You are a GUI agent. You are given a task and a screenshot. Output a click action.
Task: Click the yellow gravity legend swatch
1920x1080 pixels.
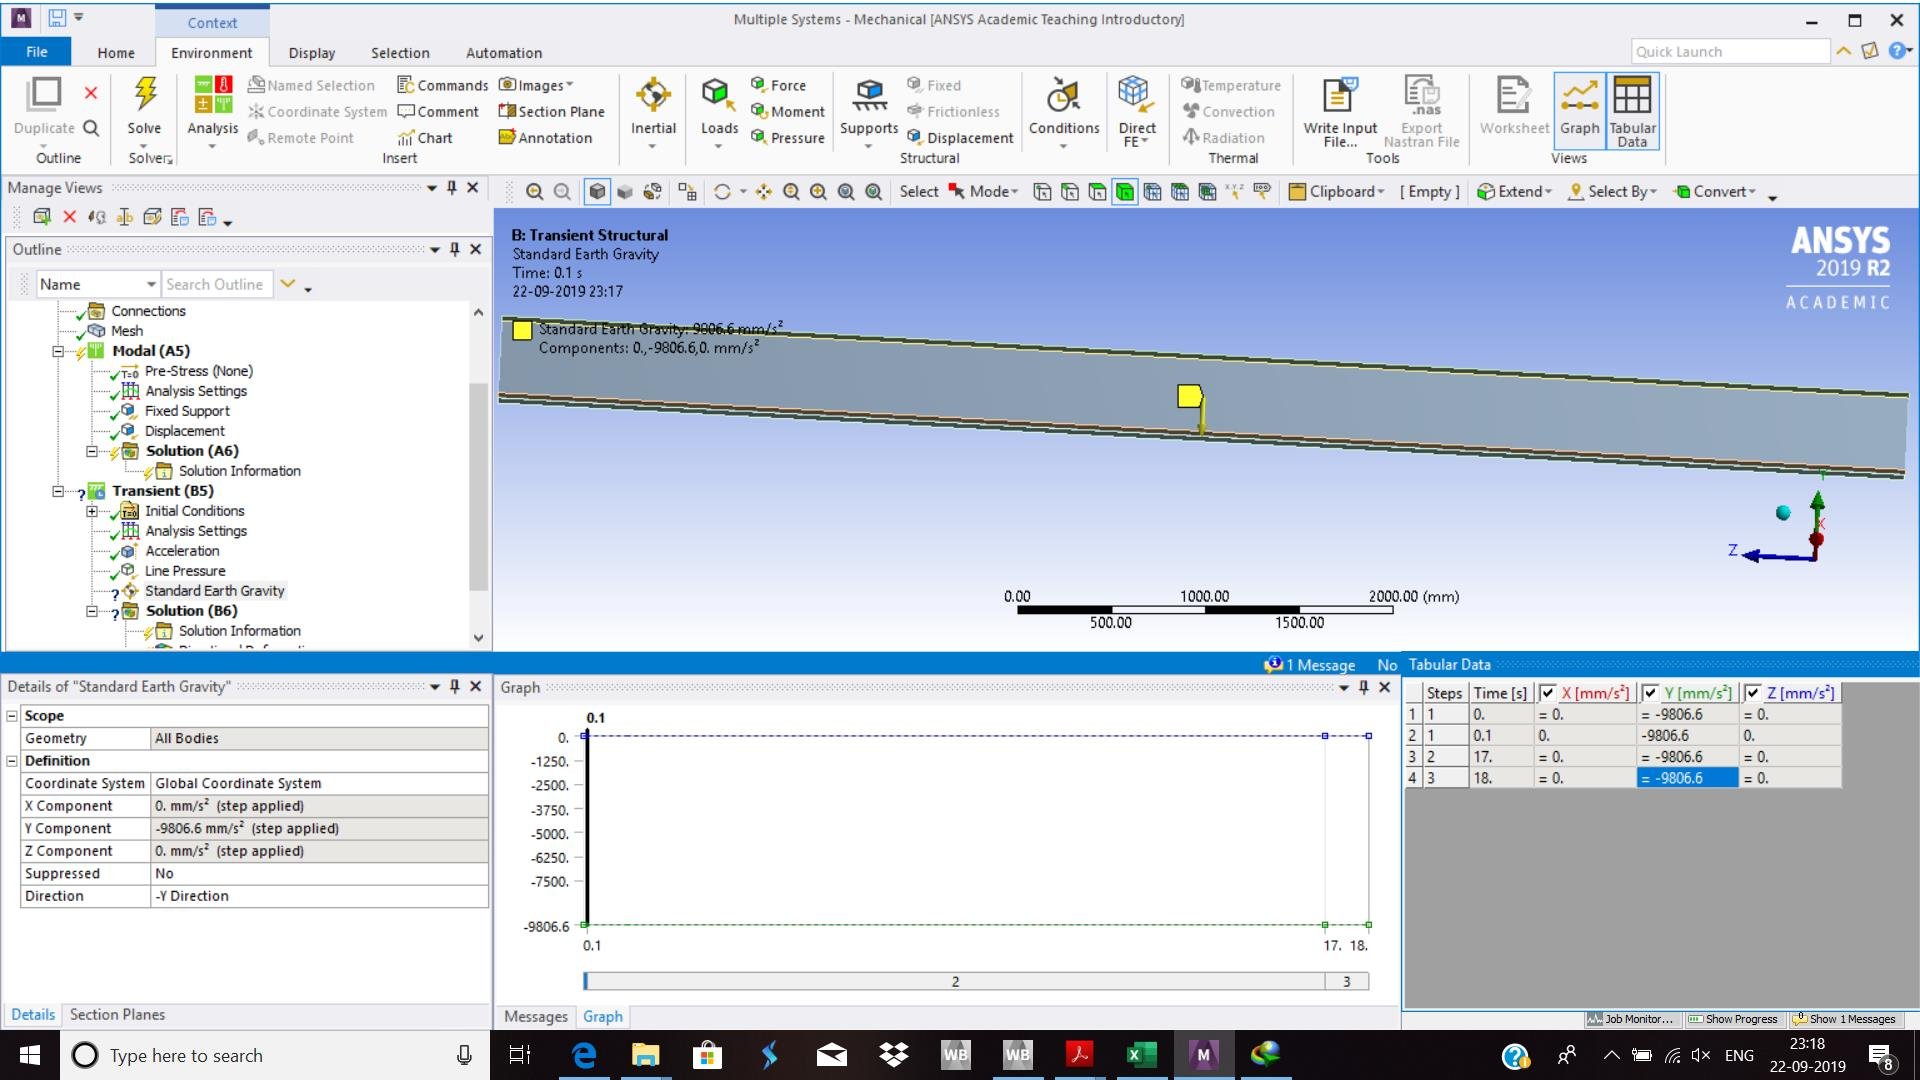click(x=522, y=330)
